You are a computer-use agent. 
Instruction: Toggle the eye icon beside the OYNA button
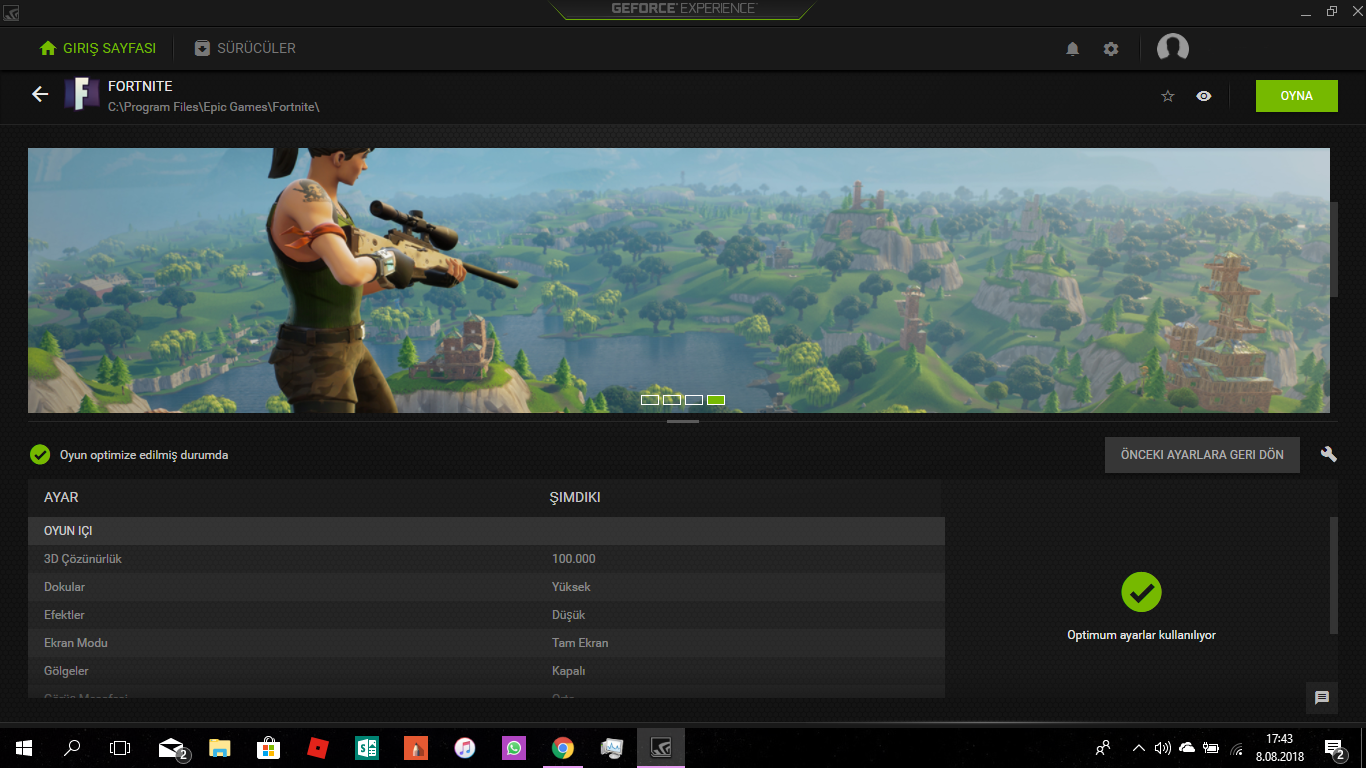(1204, 96)
